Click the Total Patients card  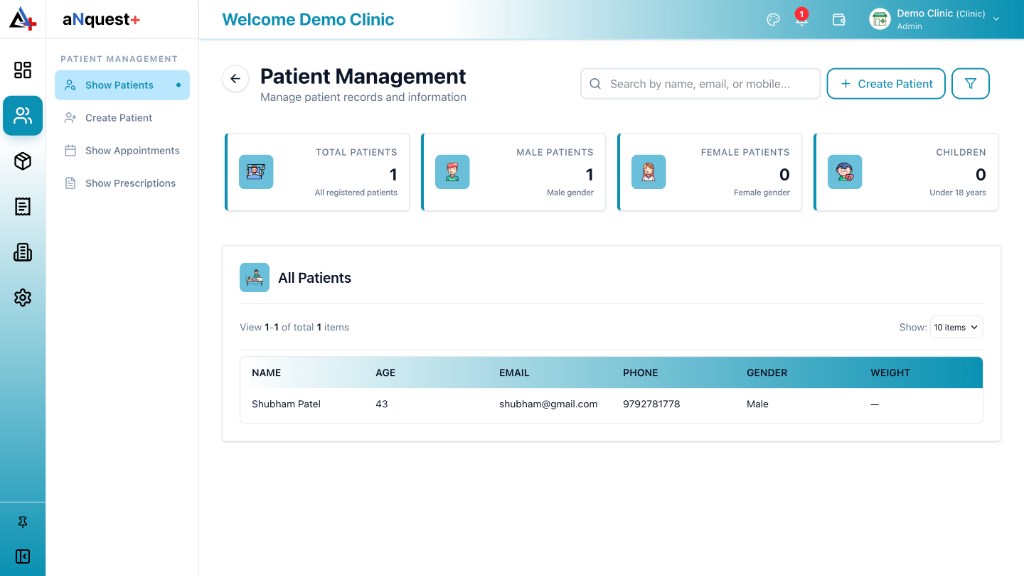pyautogui.click(x=317, y=172)
